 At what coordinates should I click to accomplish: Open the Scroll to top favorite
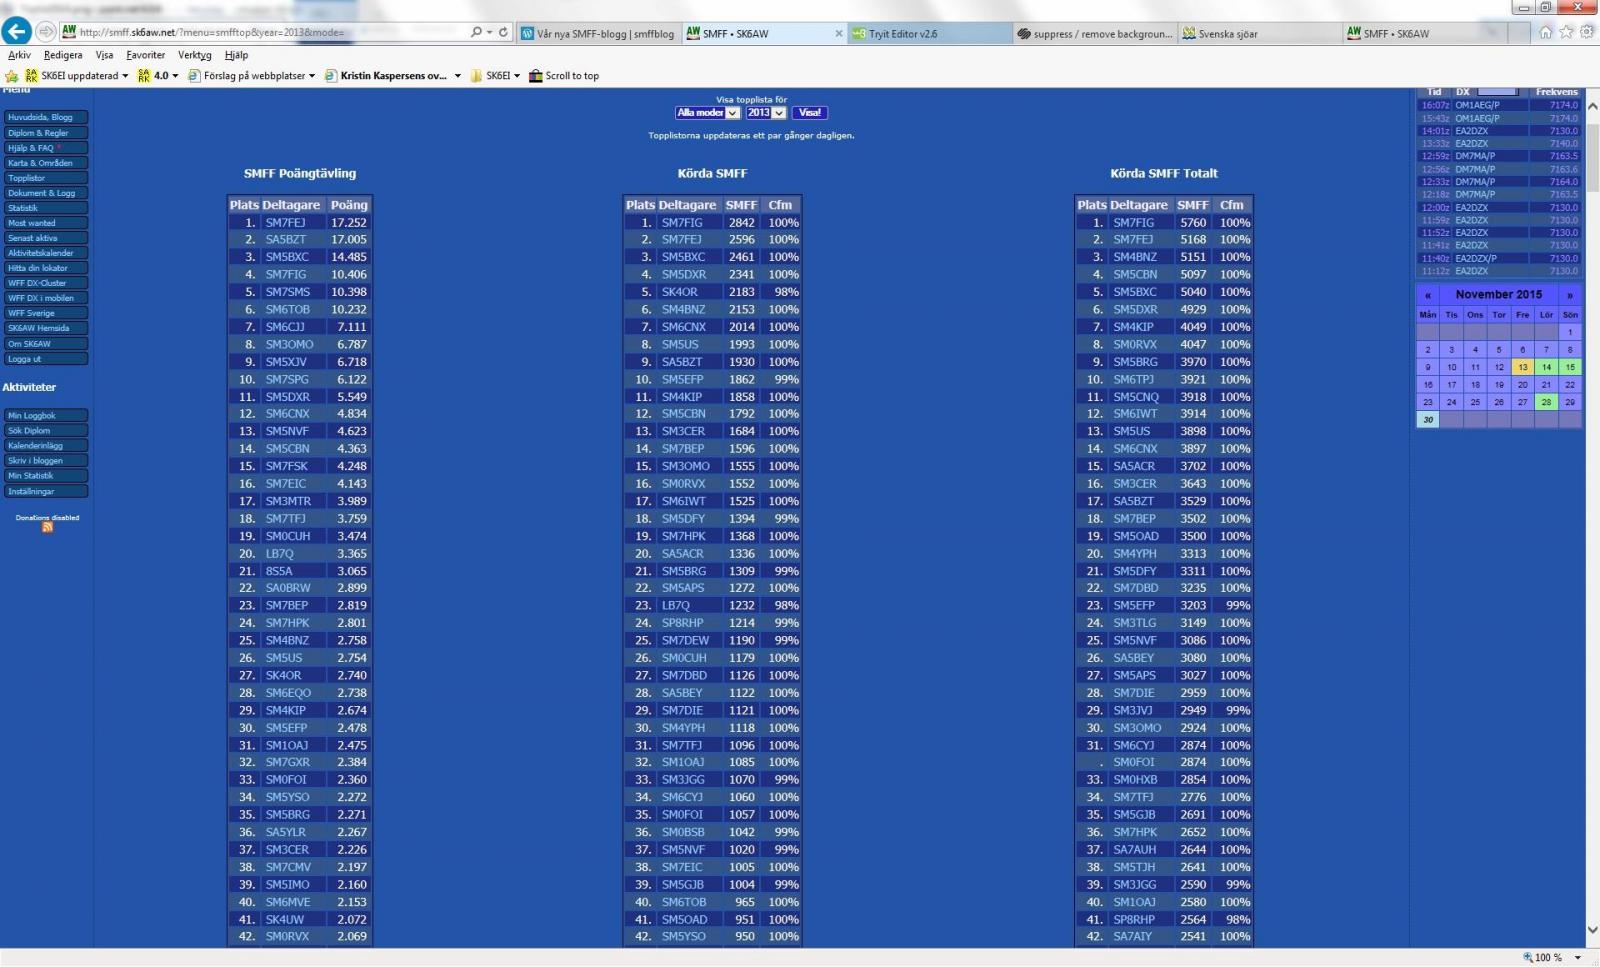[564, 76]
